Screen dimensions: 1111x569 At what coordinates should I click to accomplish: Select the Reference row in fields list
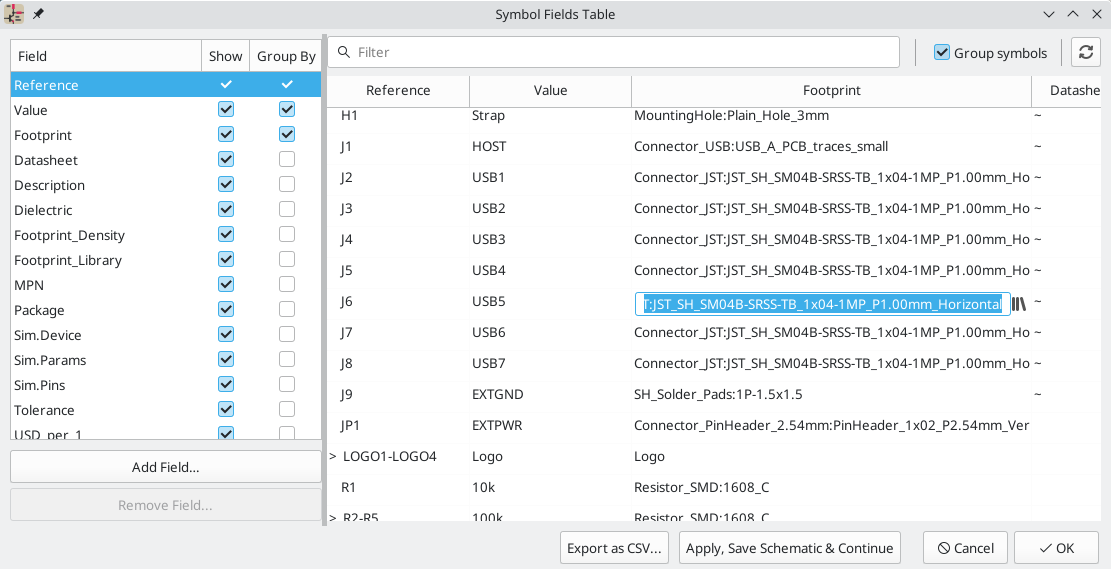[166, 85]
